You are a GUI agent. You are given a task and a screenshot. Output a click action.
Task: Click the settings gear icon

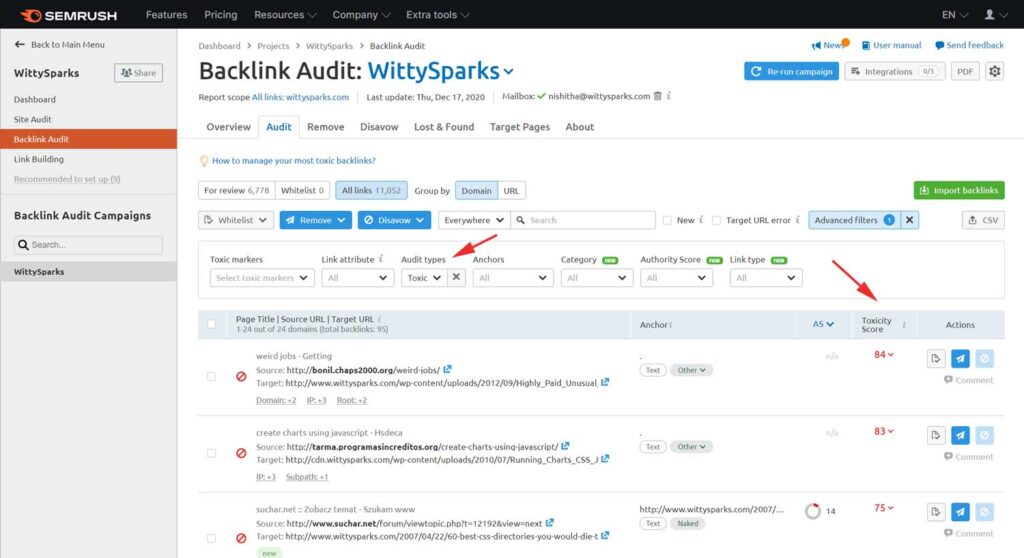coord(994,71)
